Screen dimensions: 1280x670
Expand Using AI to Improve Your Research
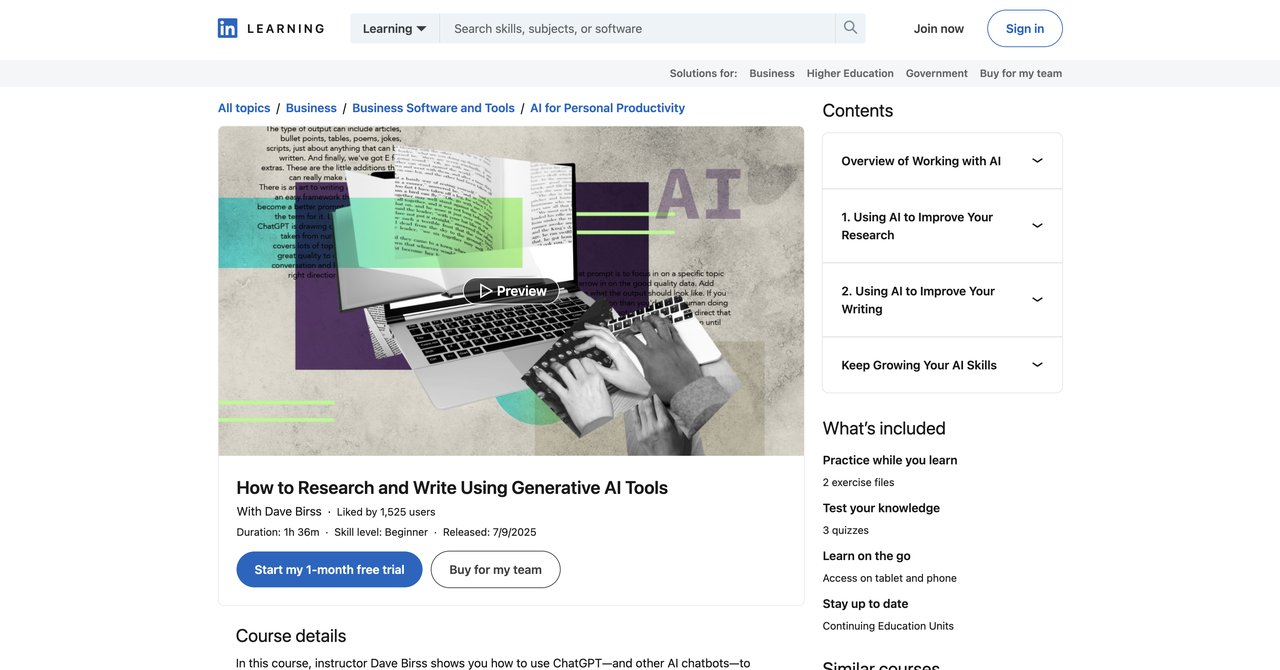pyautogui.click(x=942, y=226)
